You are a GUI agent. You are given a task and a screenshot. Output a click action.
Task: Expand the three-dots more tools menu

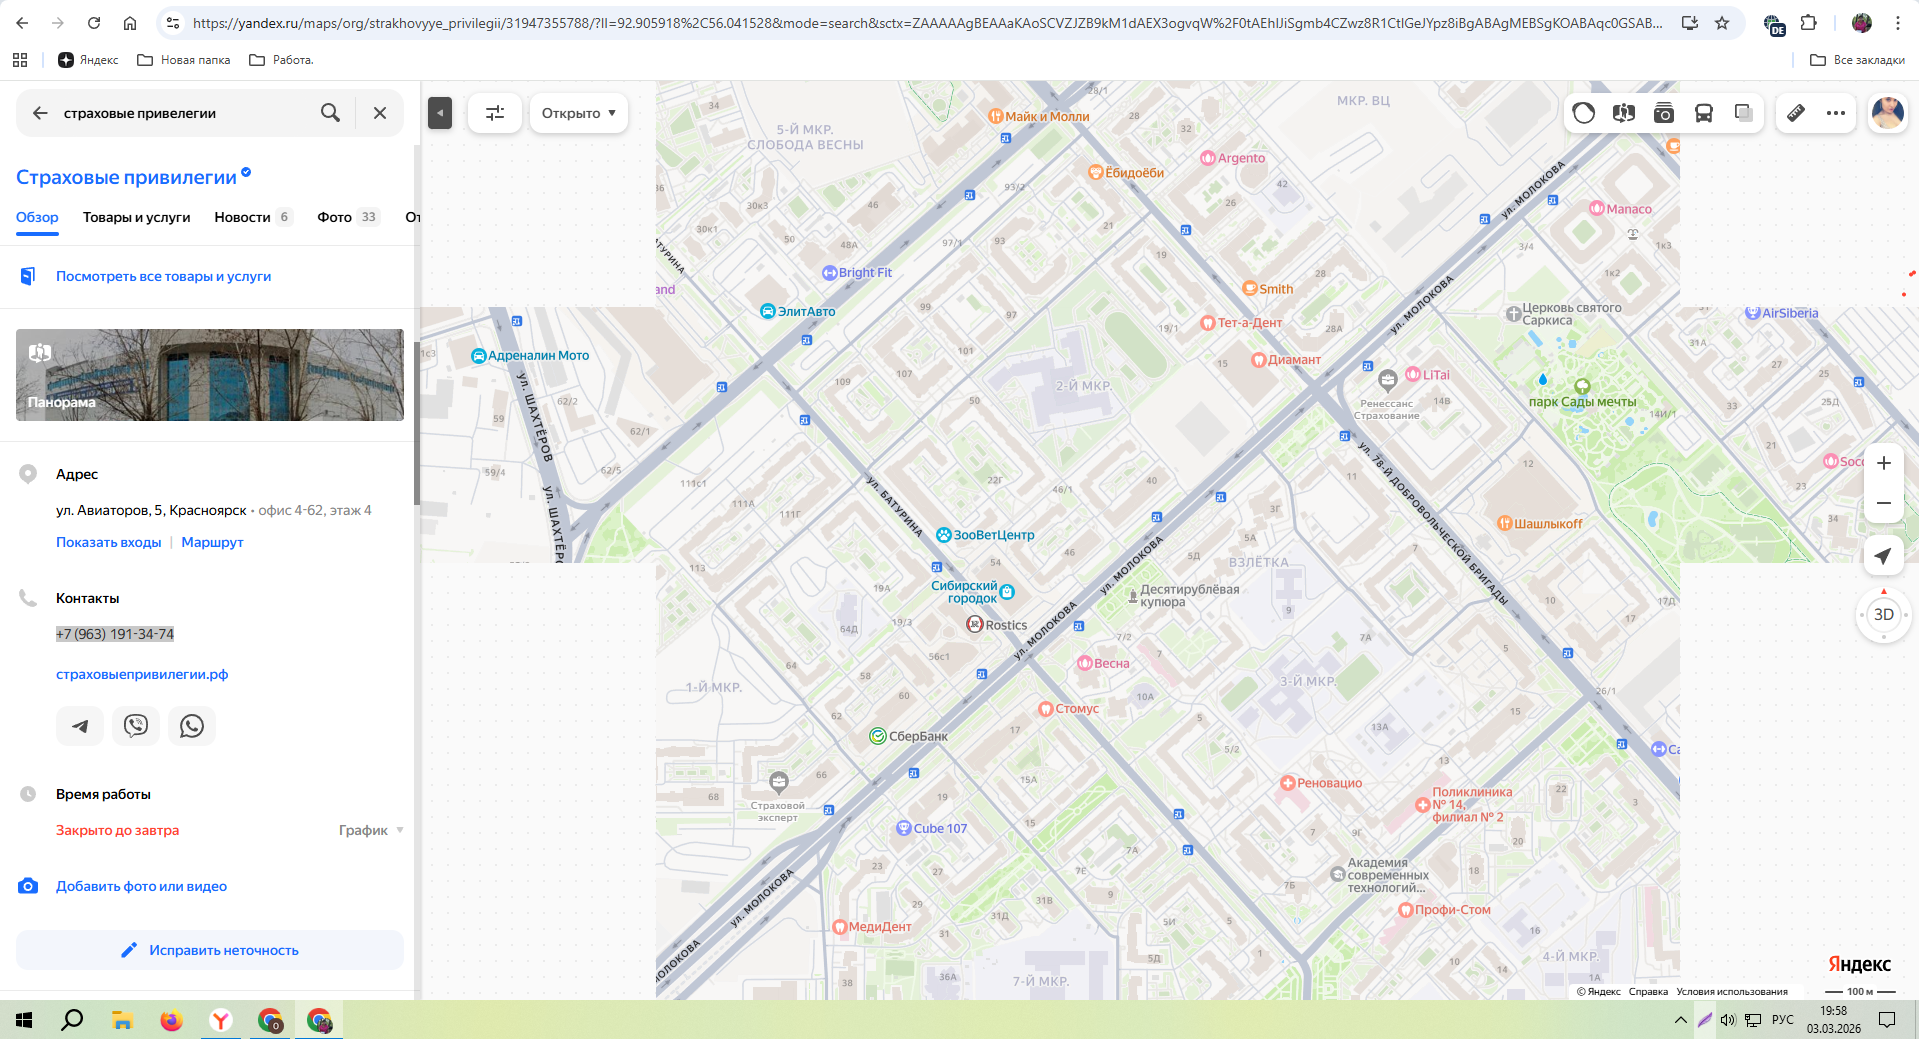(1836, 113)
